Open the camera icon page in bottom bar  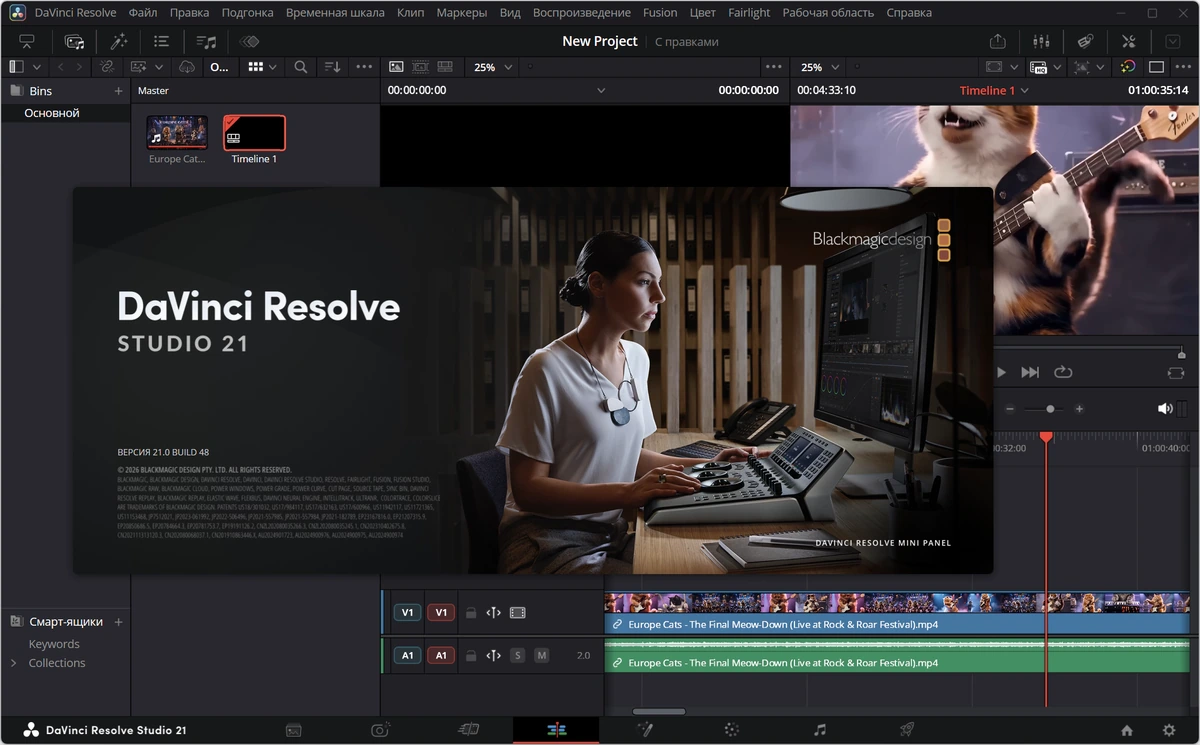click(380, 730)
